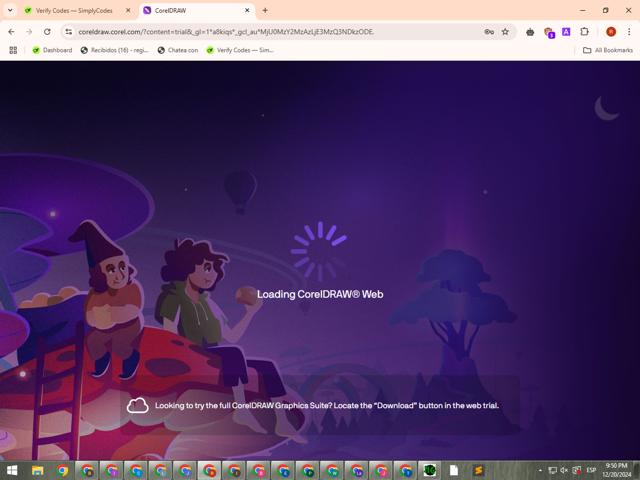Open the Sublime Text taskbar icon
640x480 pixels.
click(x=478, y=471)
